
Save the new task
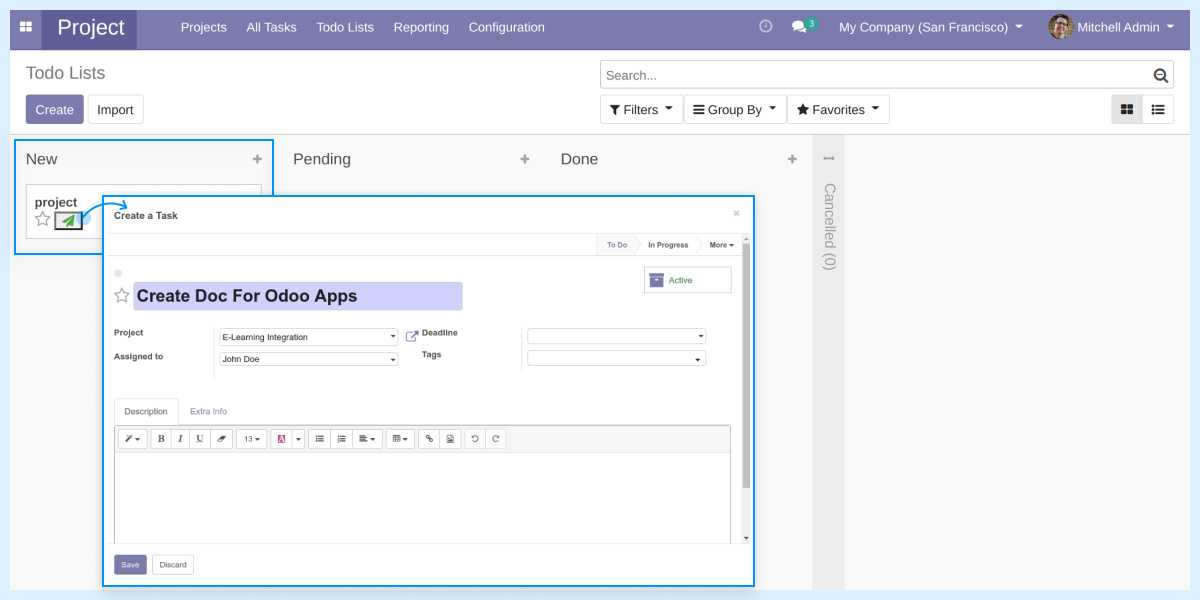click(129, 564)
